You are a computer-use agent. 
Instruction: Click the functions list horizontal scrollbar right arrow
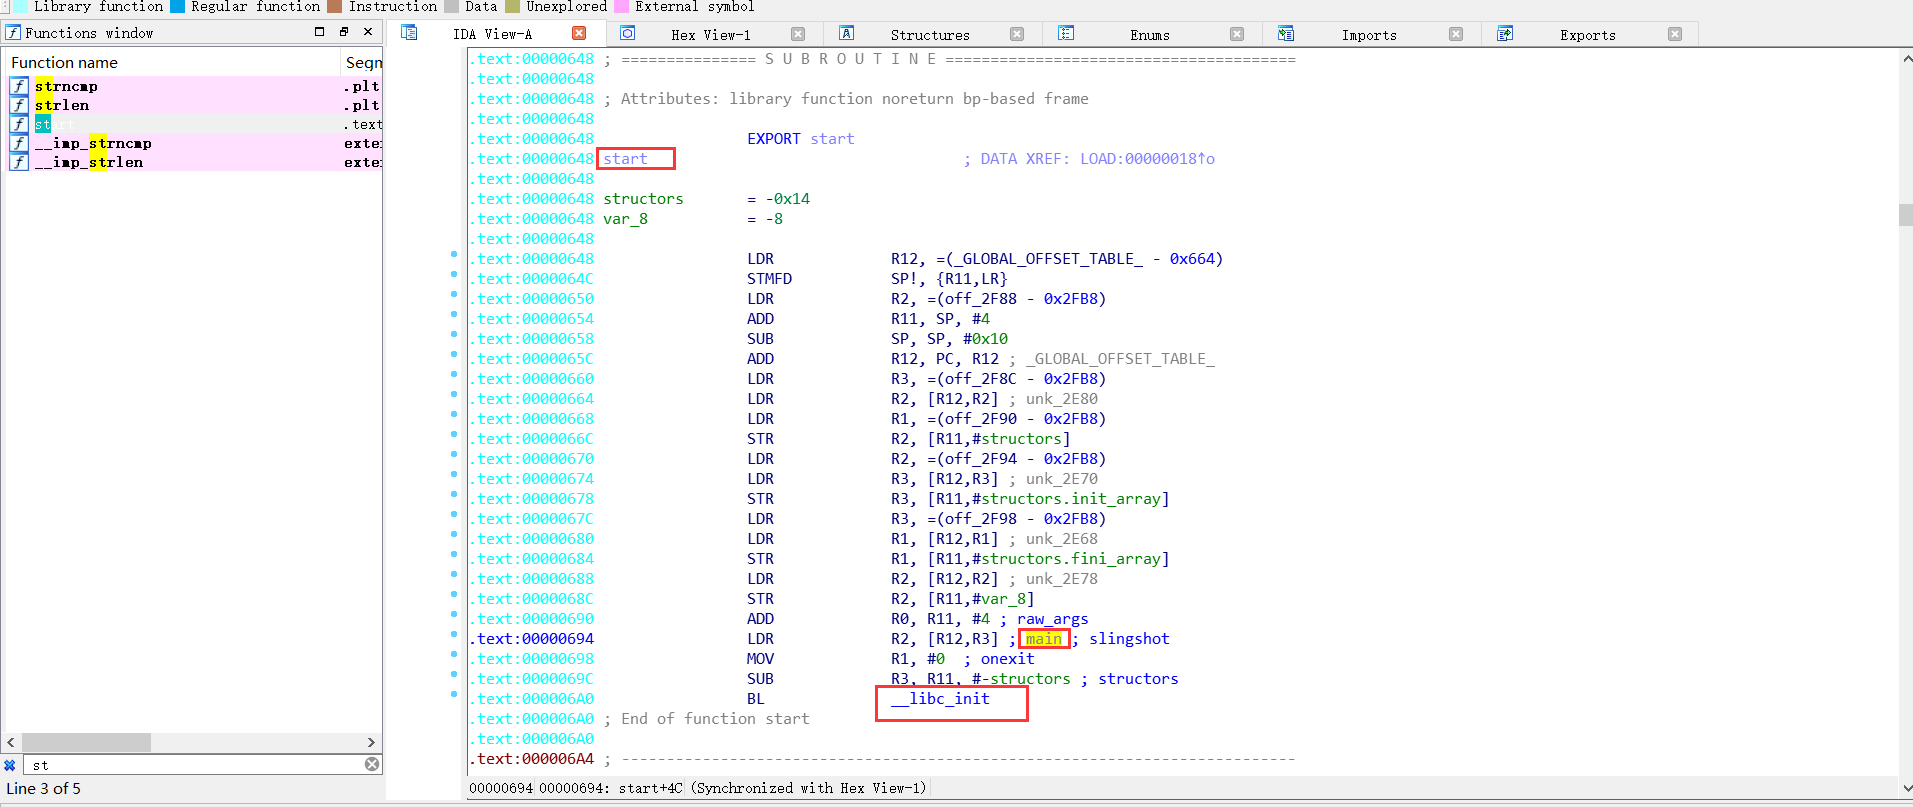tap(371, 742)
